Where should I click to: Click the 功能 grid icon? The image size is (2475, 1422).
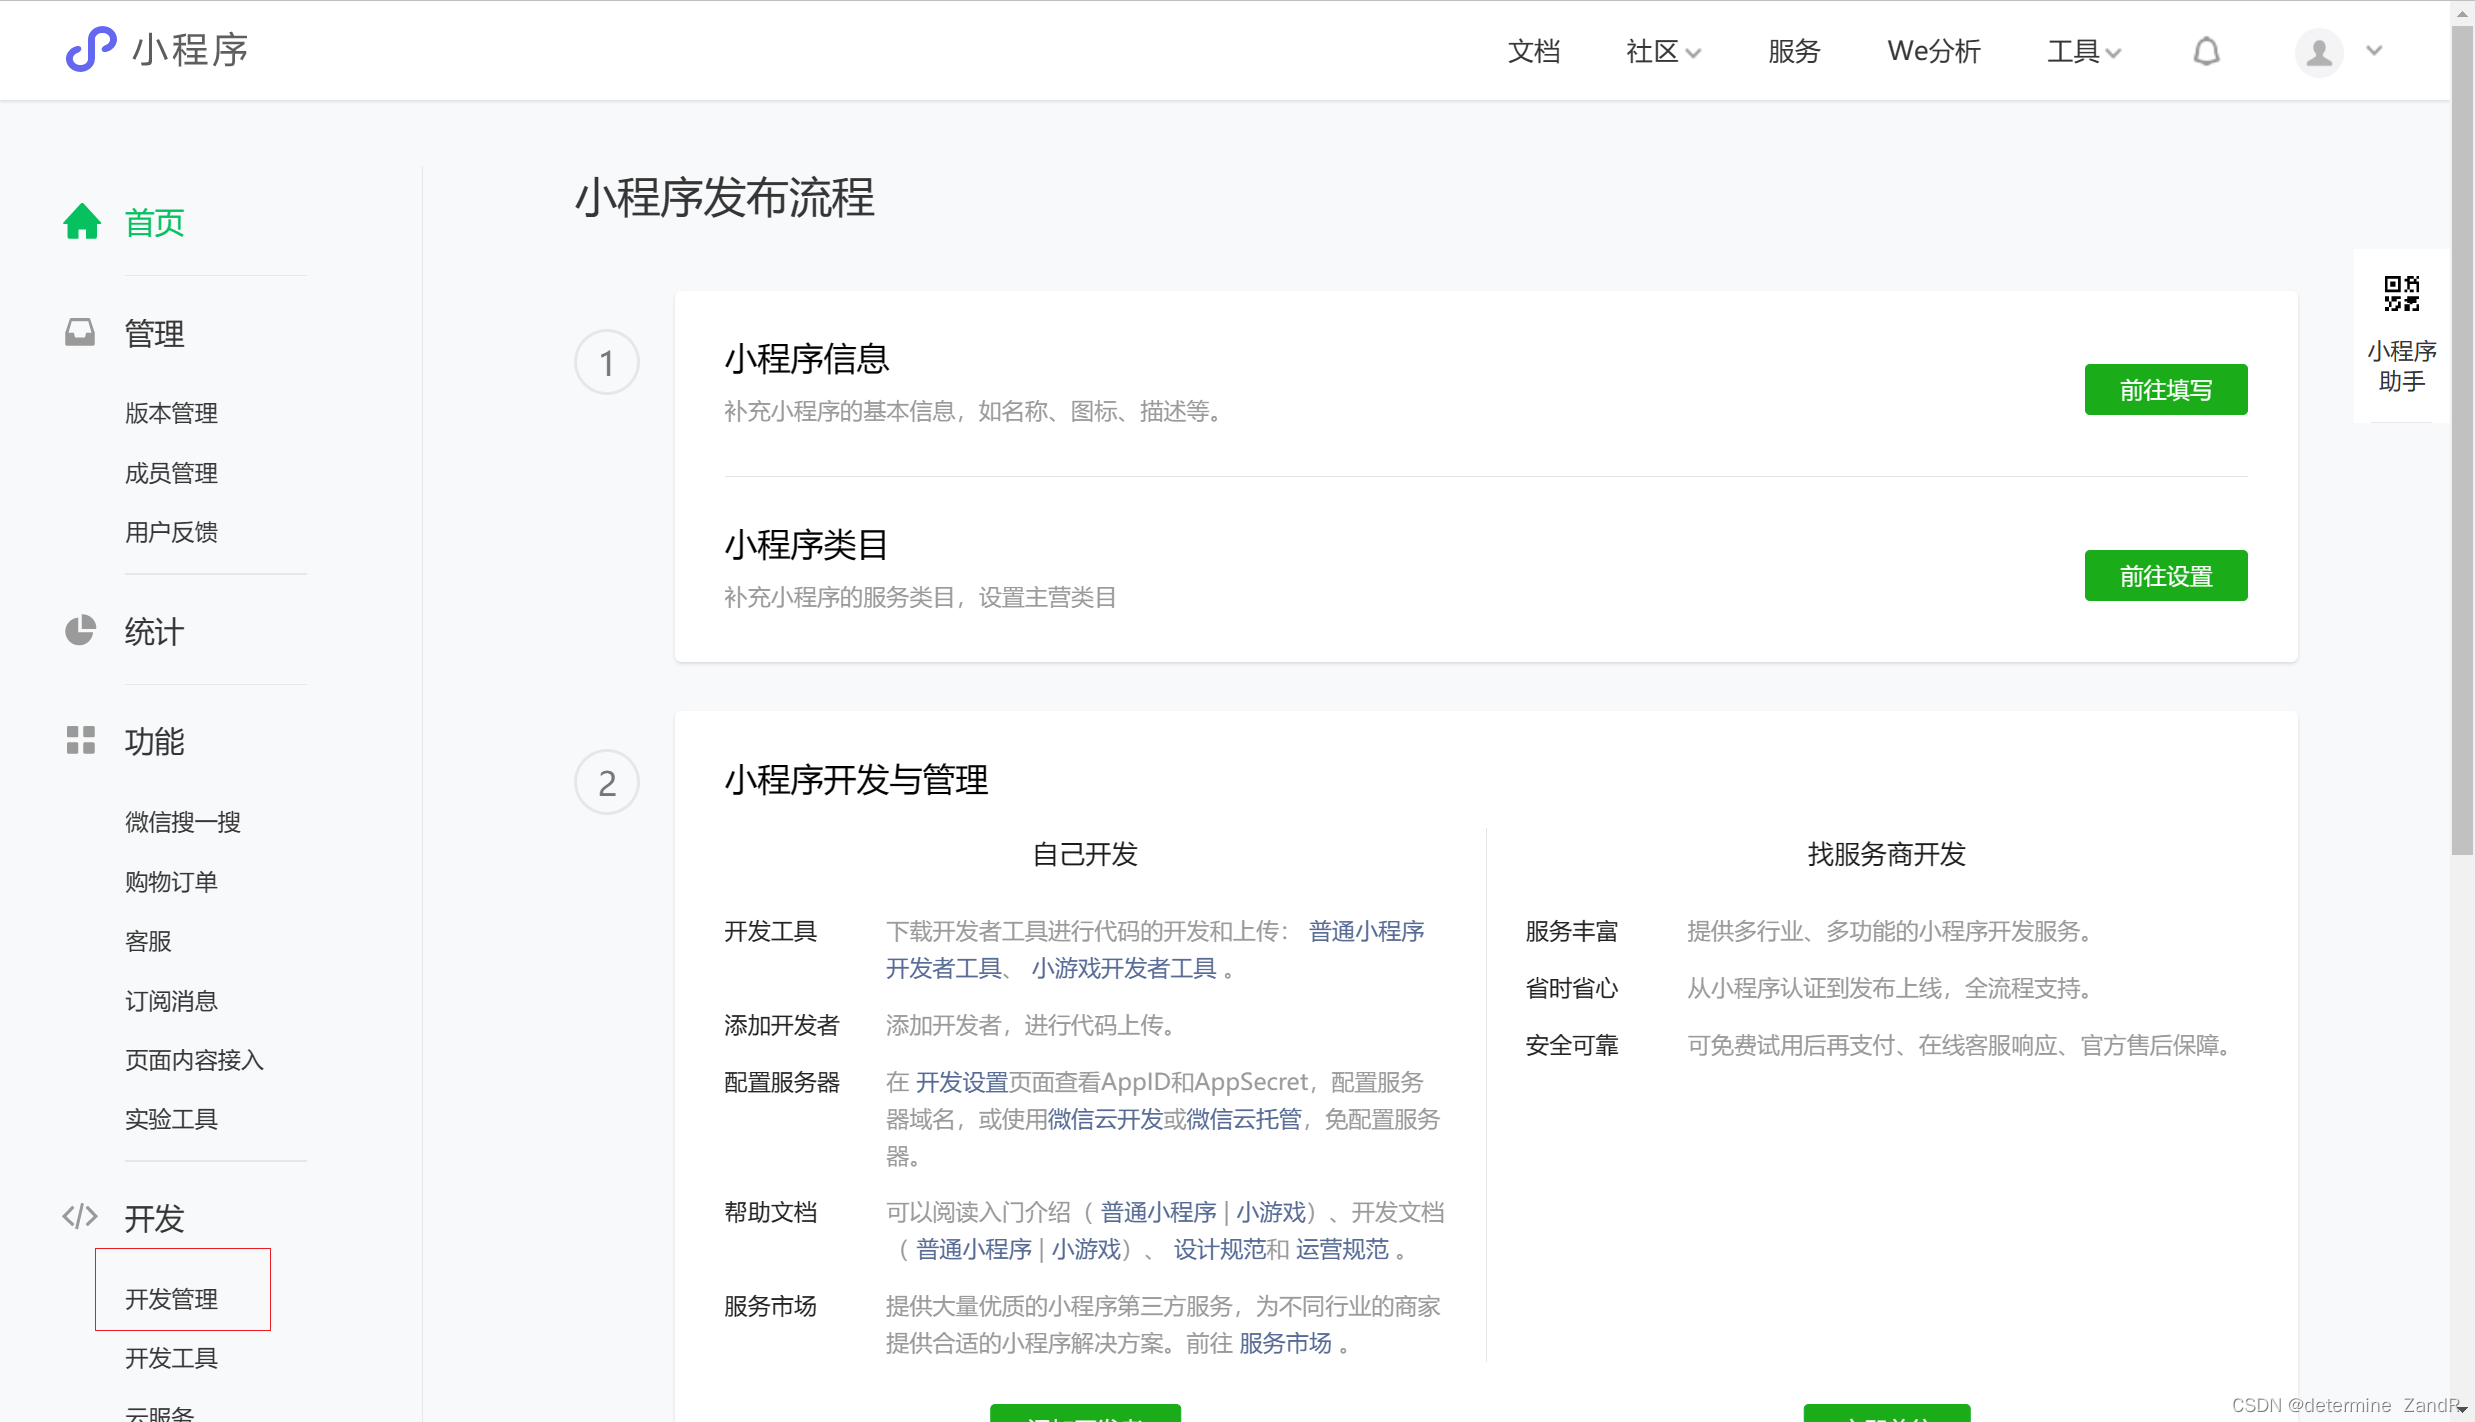(80, 740)
